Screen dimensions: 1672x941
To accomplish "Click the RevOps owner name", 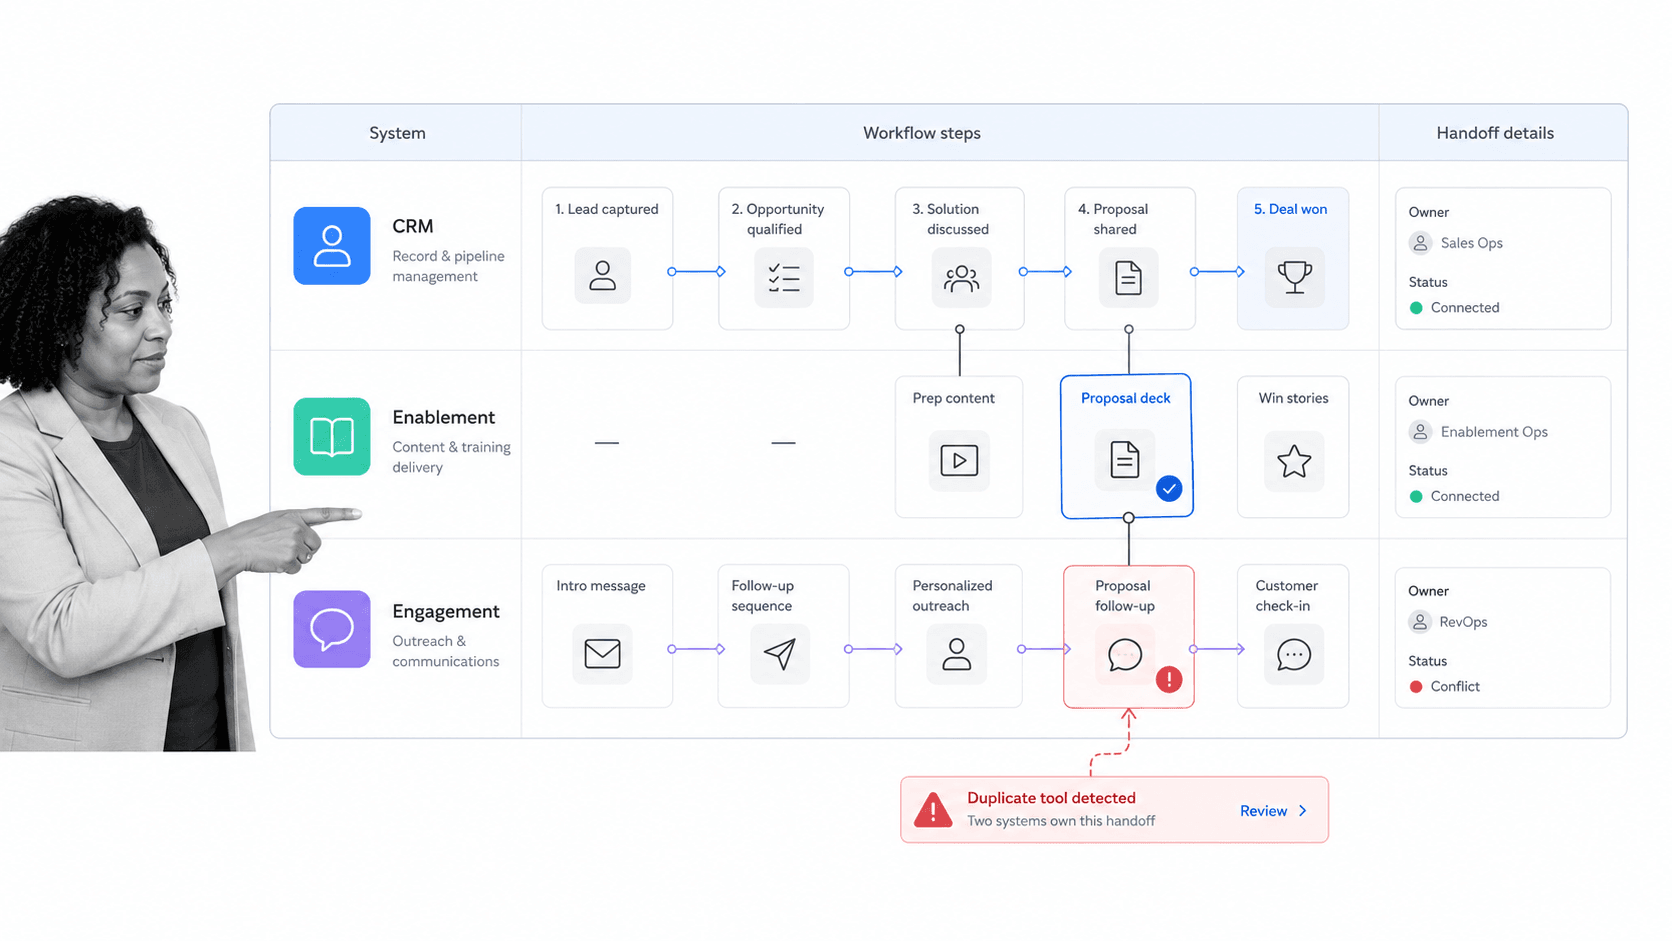I will point(1463,622).
